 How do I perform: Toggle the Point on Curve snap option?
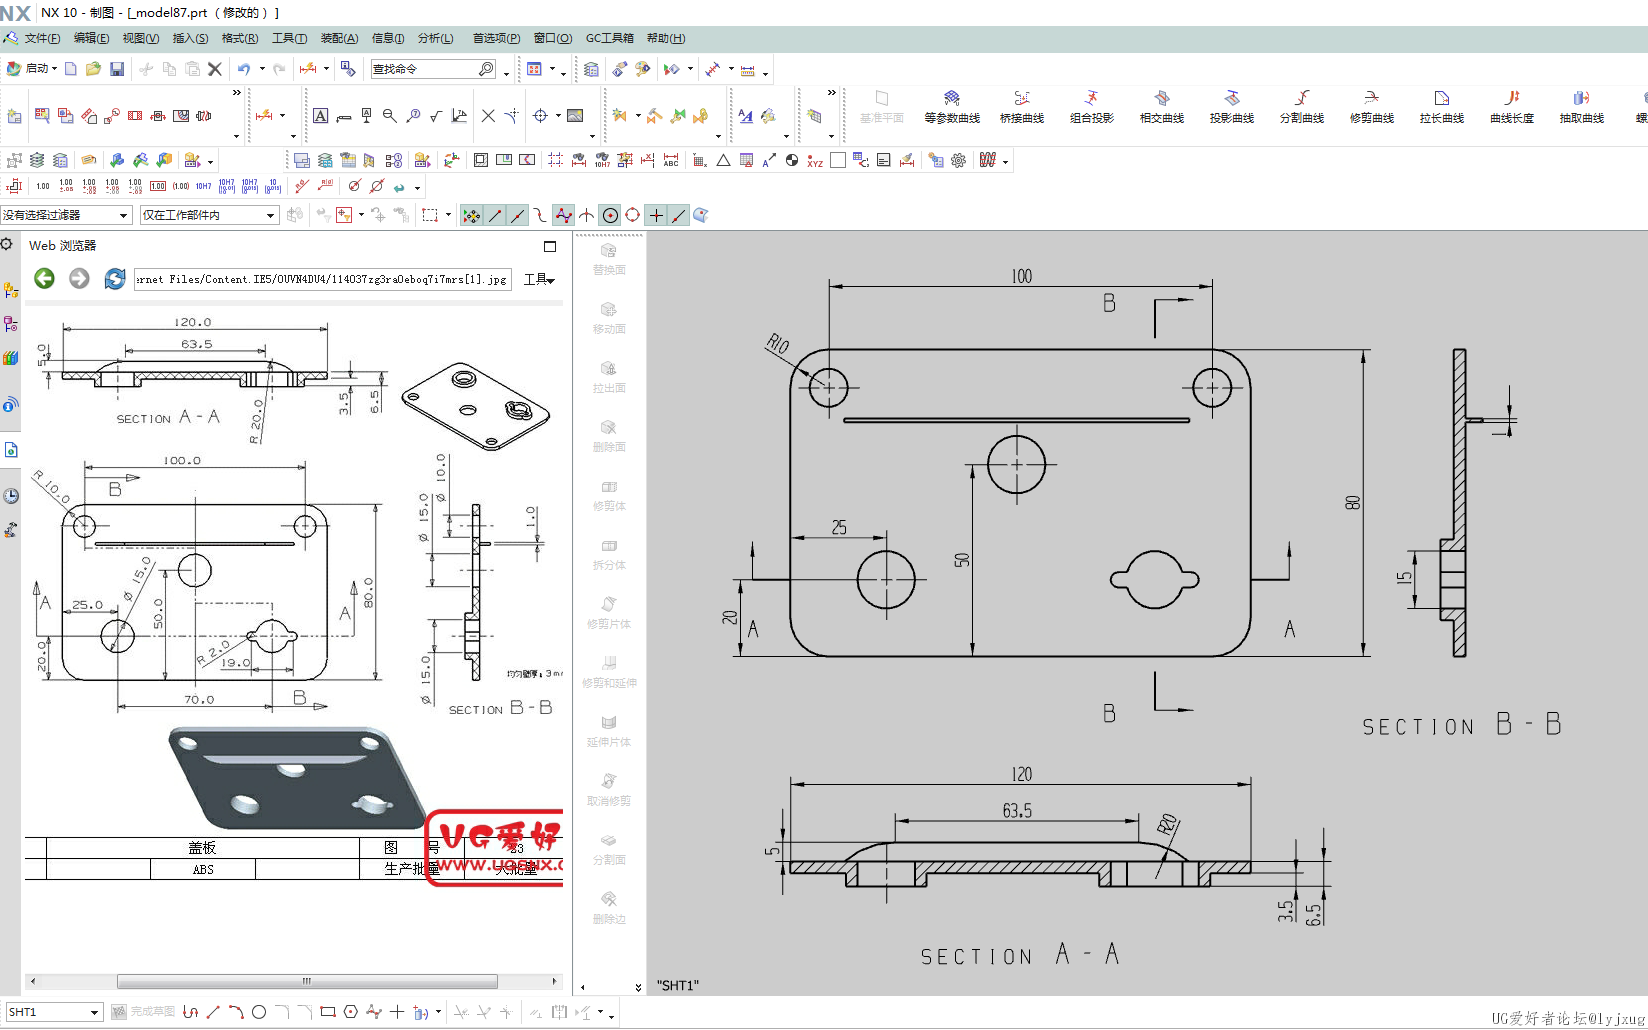(679, 215)
